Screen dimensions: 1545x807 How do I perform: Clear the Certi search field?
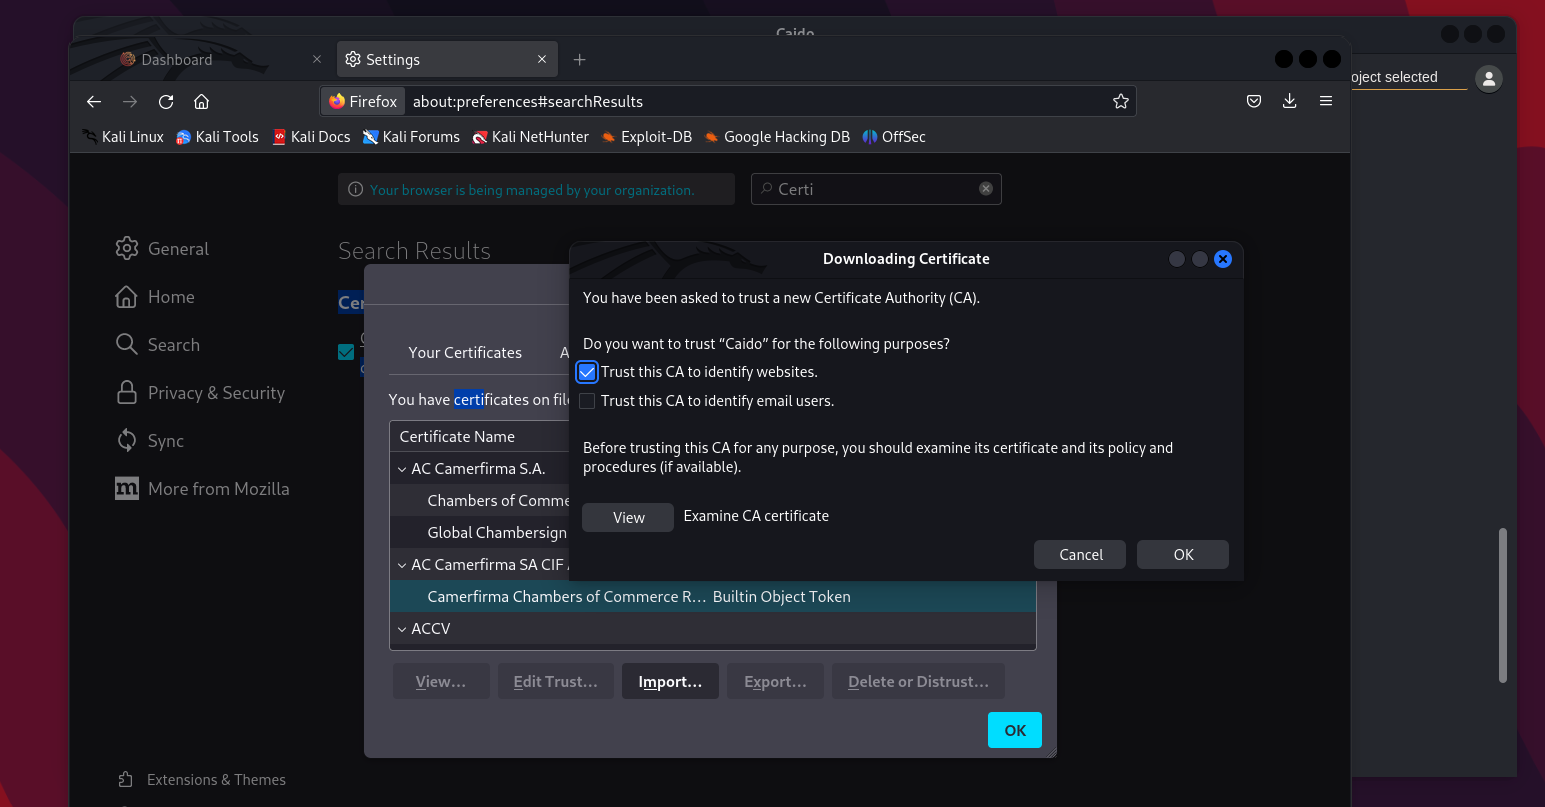[986, 189]
